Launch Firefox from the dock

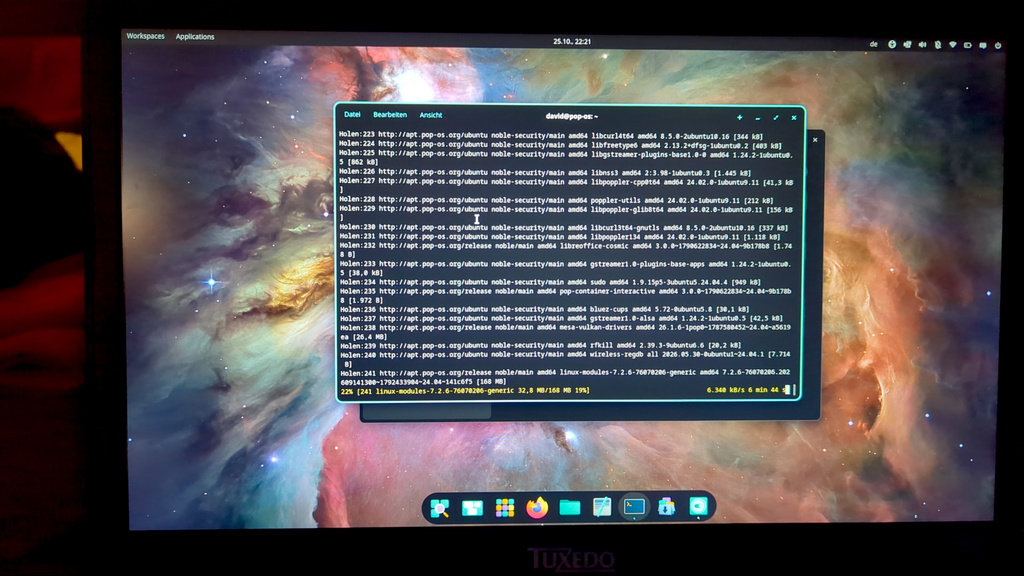pyautogui.click(x=537, y=507)
